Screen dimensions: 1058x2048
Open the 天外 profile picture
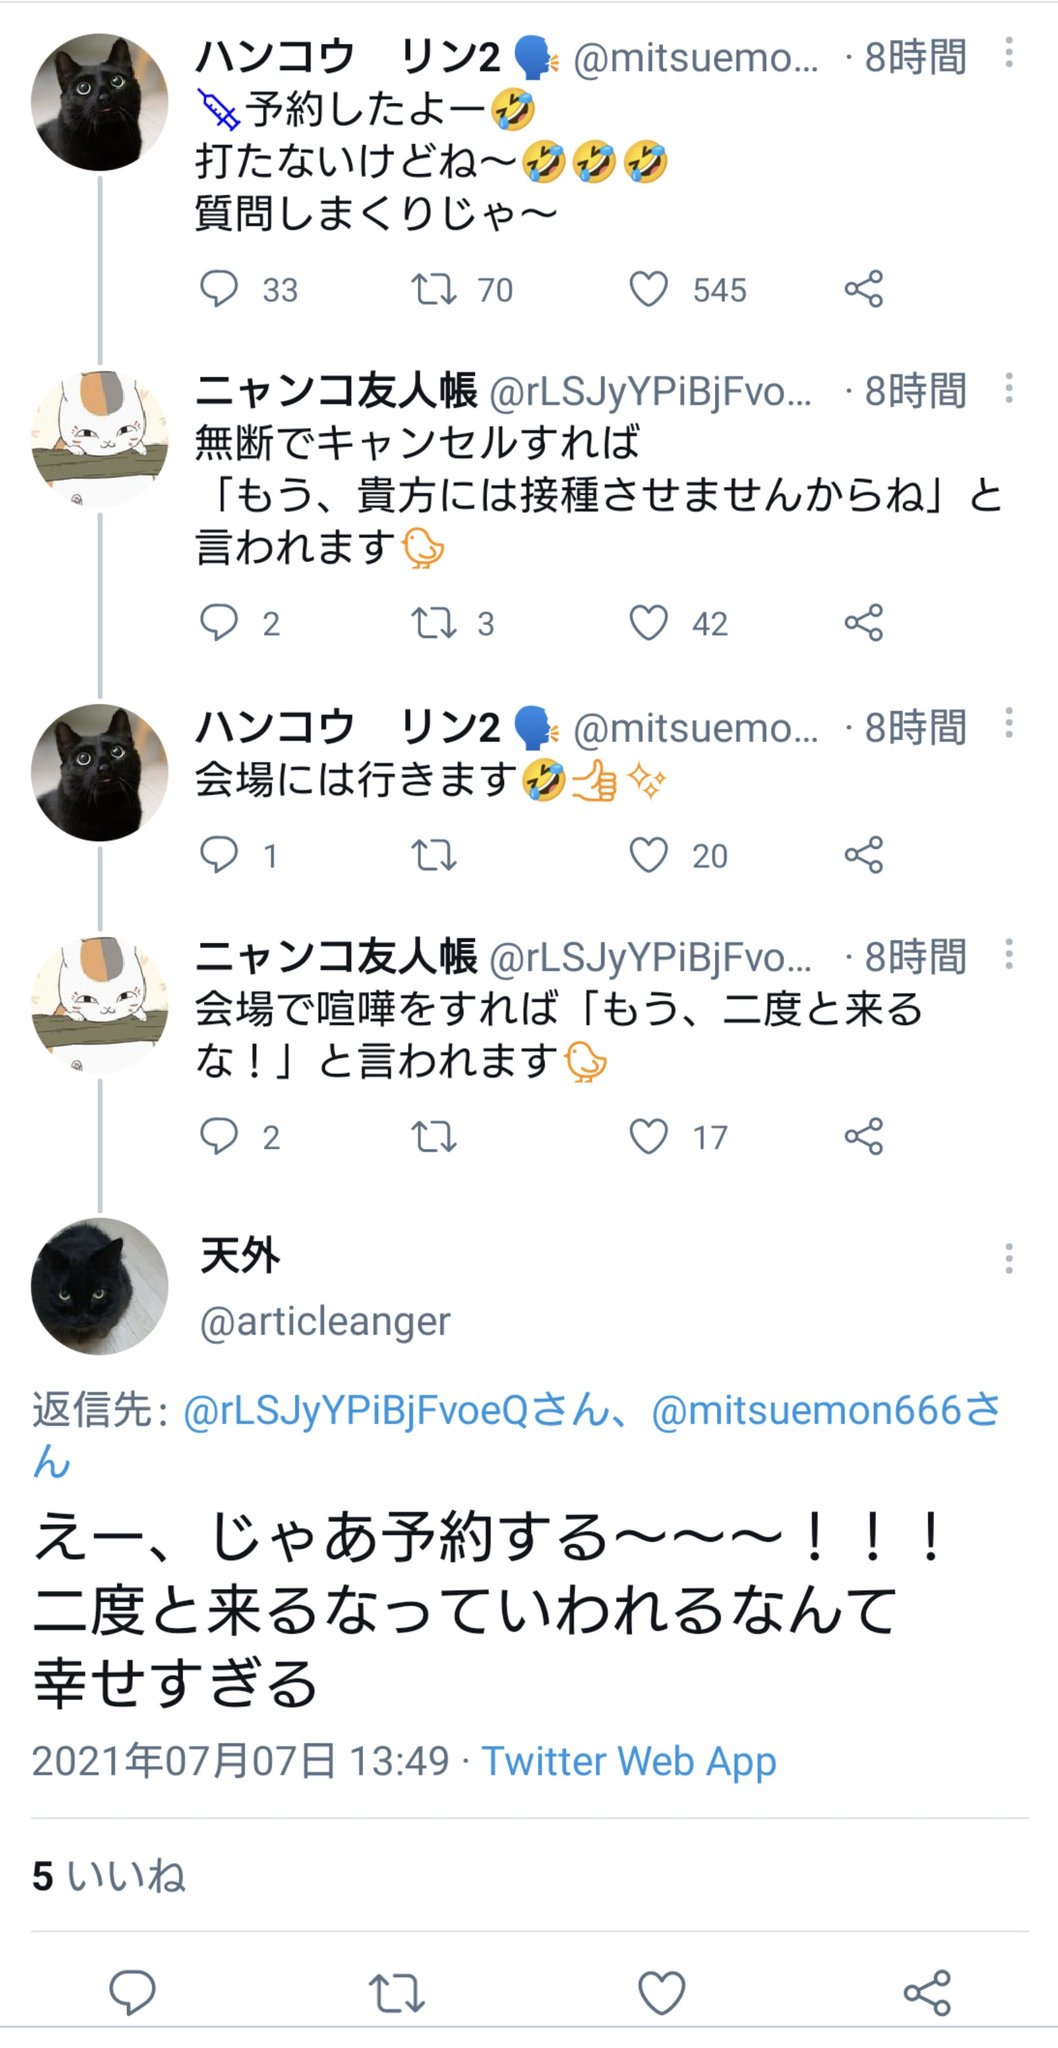point(99,1286)
